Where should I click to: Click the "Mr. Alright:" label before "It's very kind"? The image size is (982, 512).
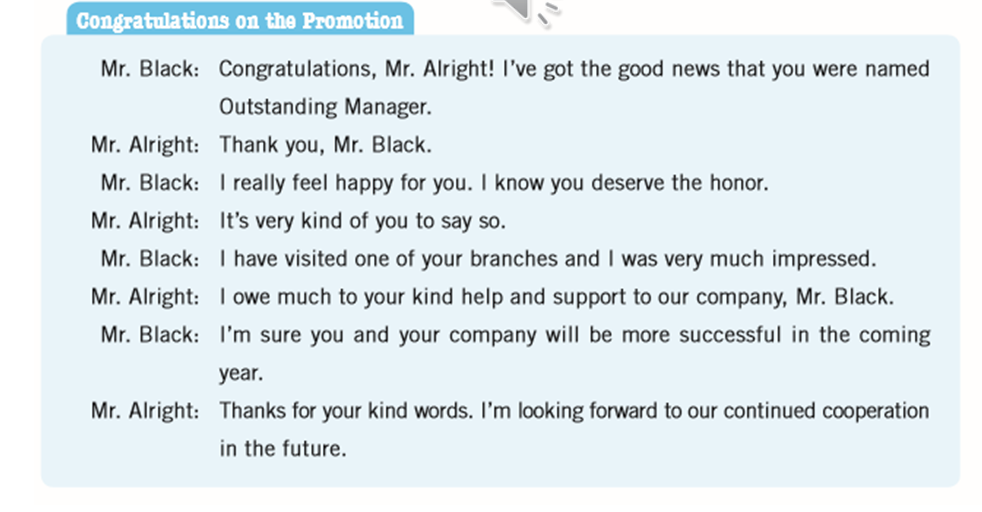pos(144,221)
